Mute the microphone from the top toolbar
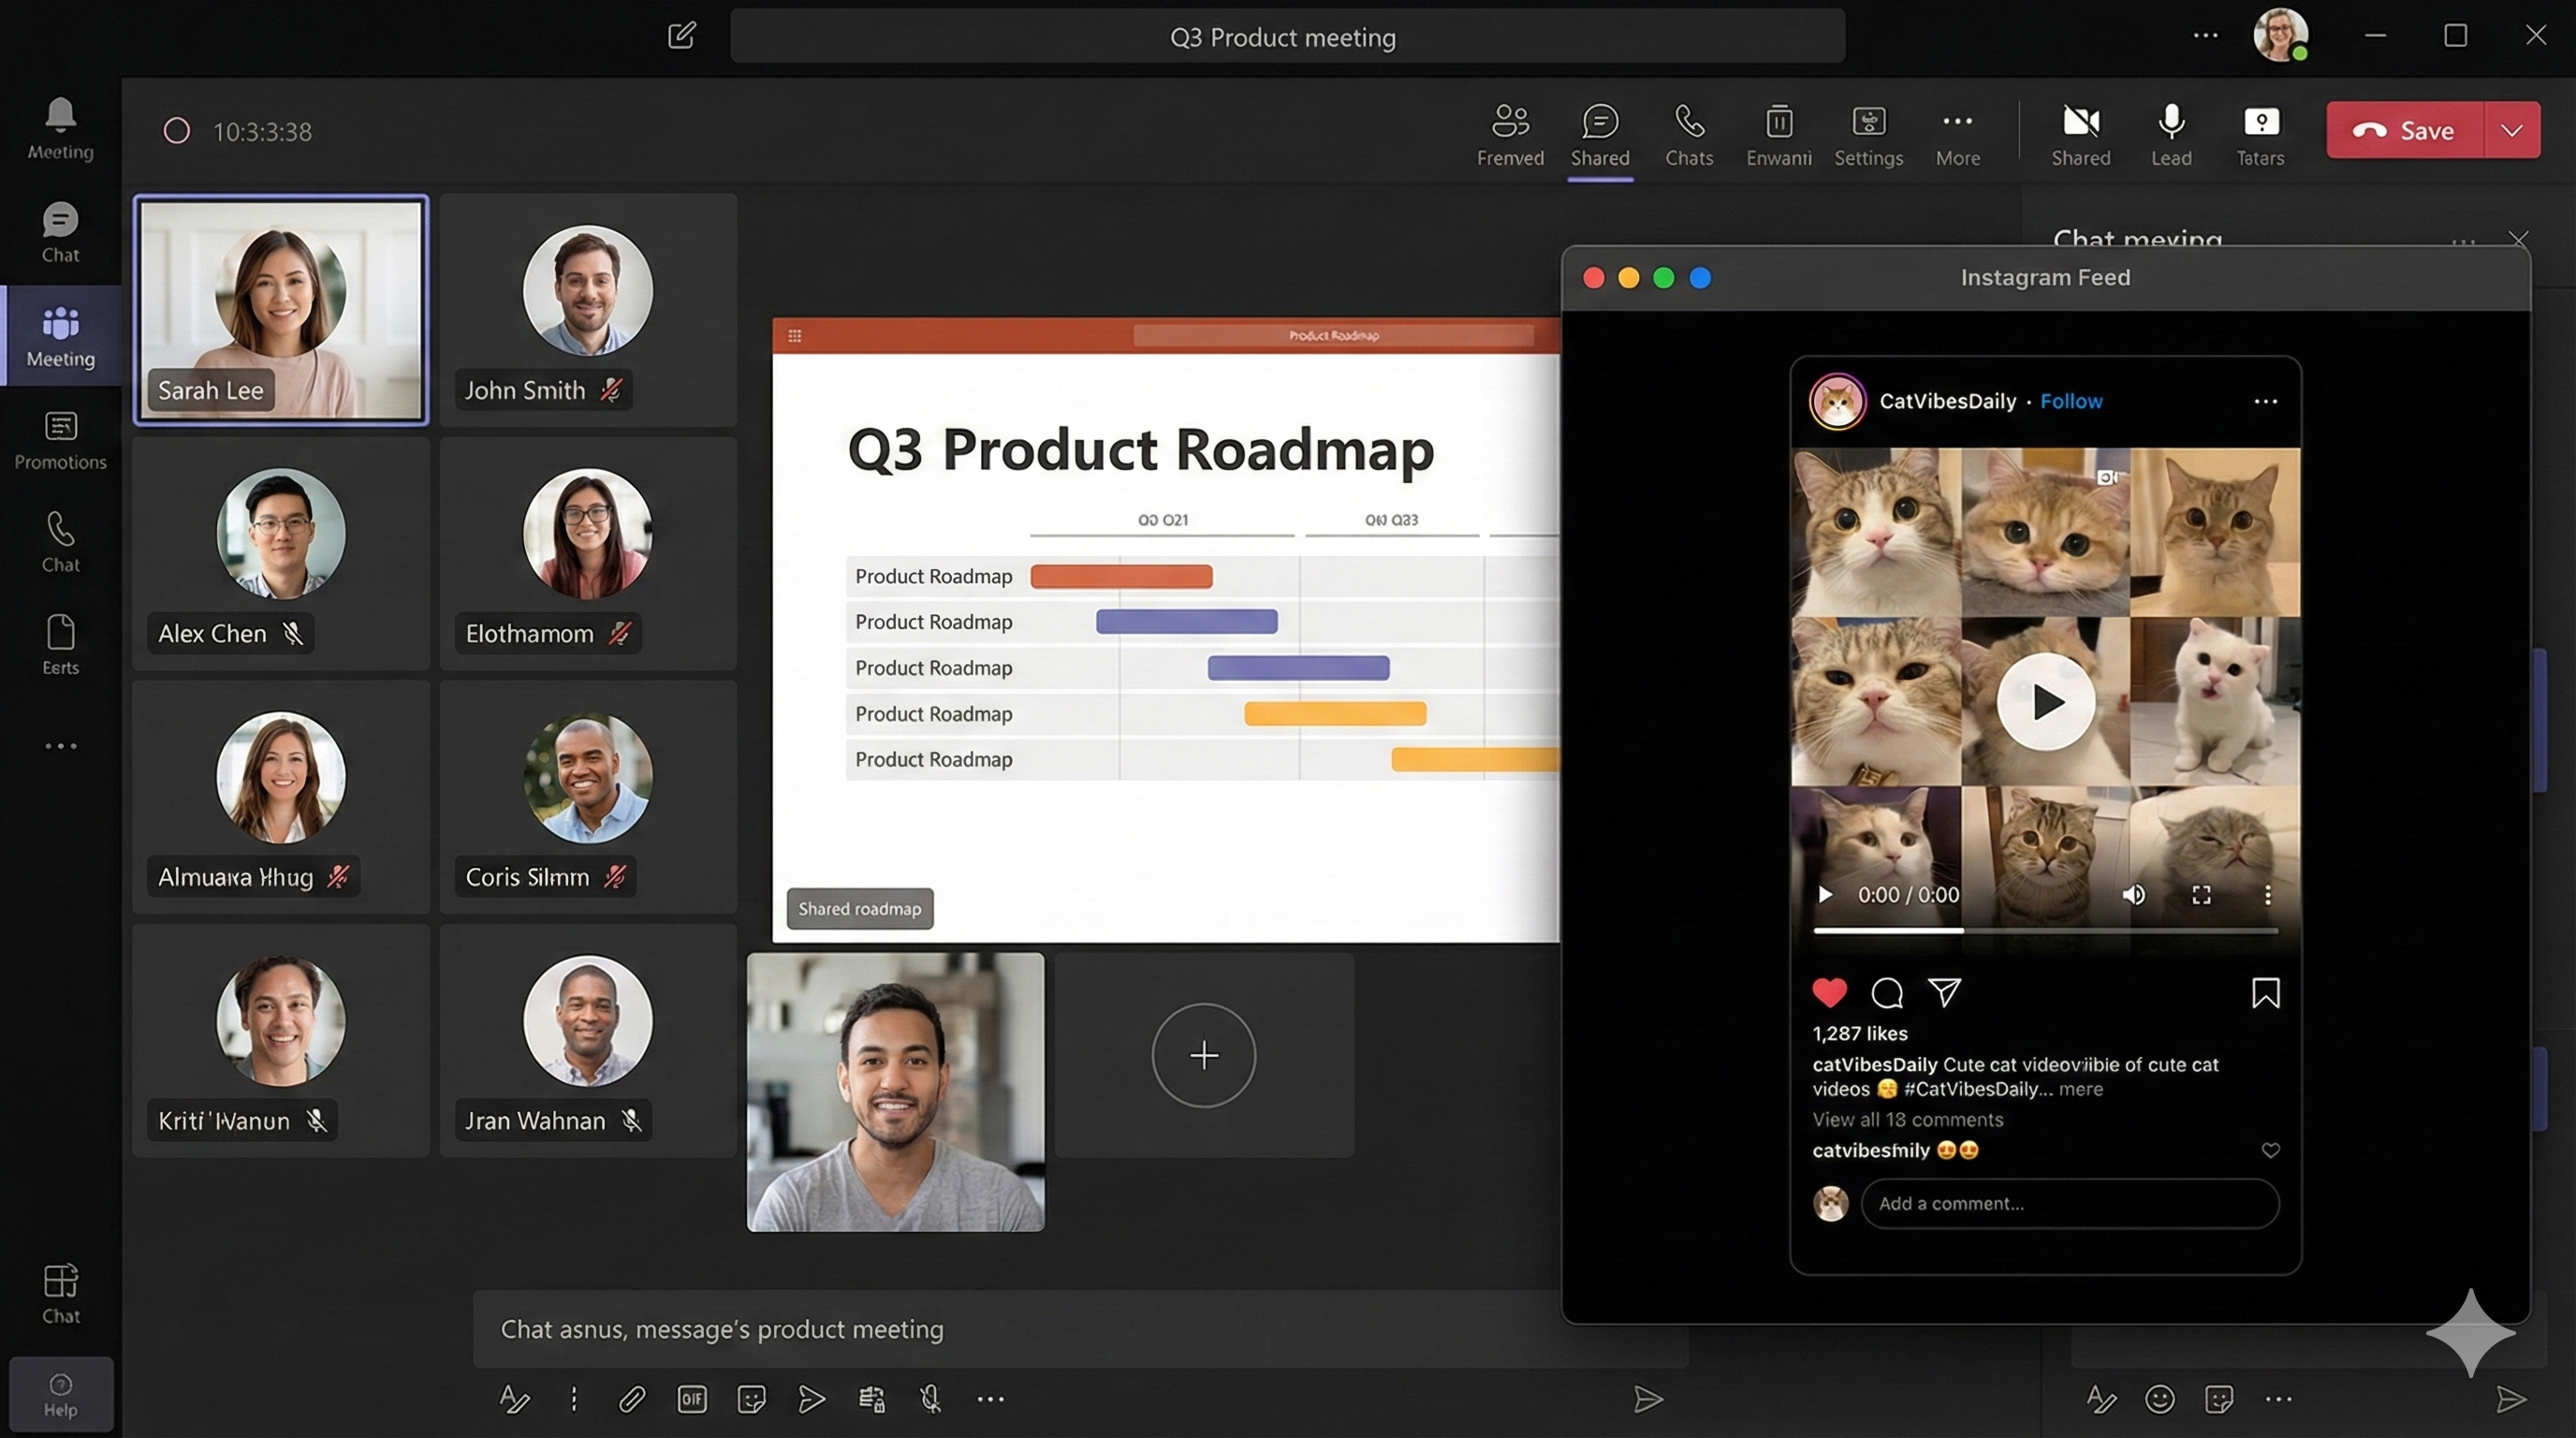 point(2171,130)
